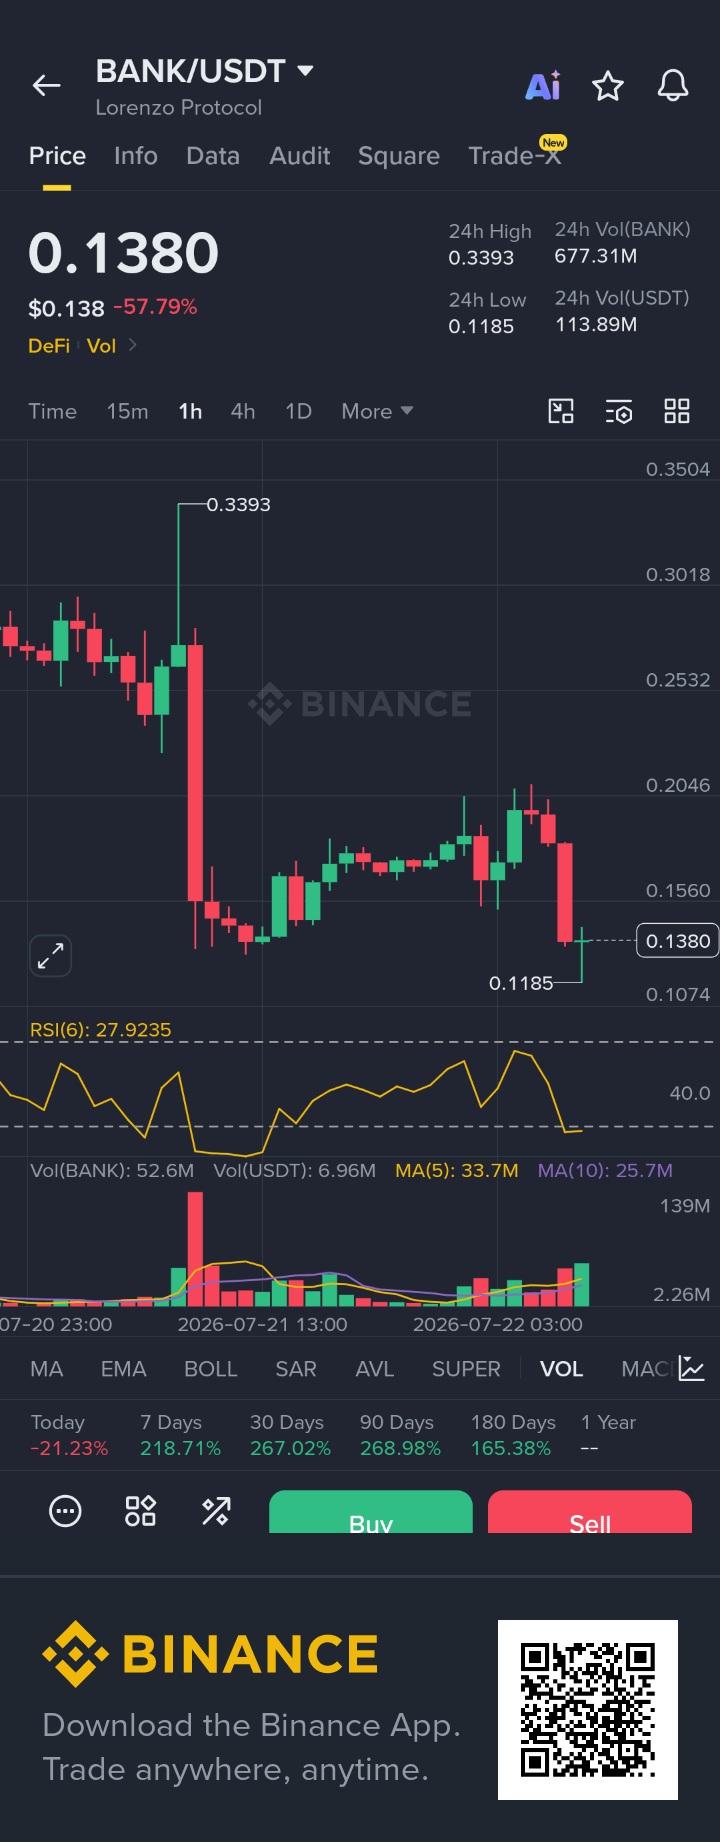Enable the MA indicator
Viewport: 720px width, 1842px height.
pos(47,1369)
